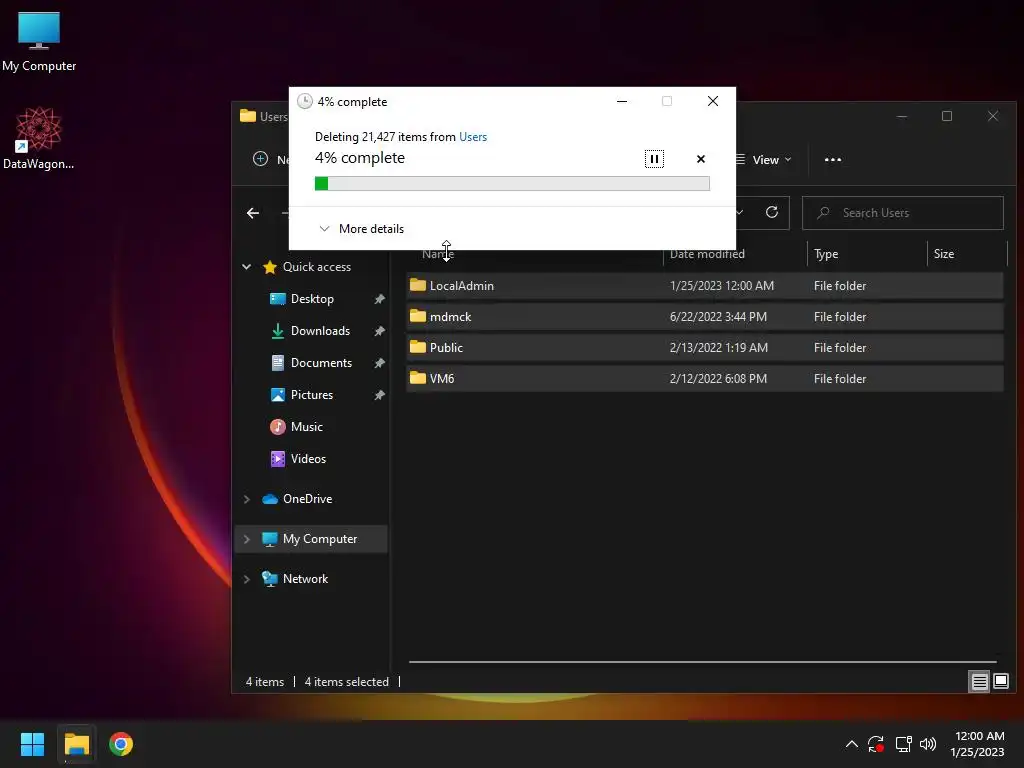Screen dimensions: 1024x768
Task: Pause the delete operation
Action: (x=654, y=159)
